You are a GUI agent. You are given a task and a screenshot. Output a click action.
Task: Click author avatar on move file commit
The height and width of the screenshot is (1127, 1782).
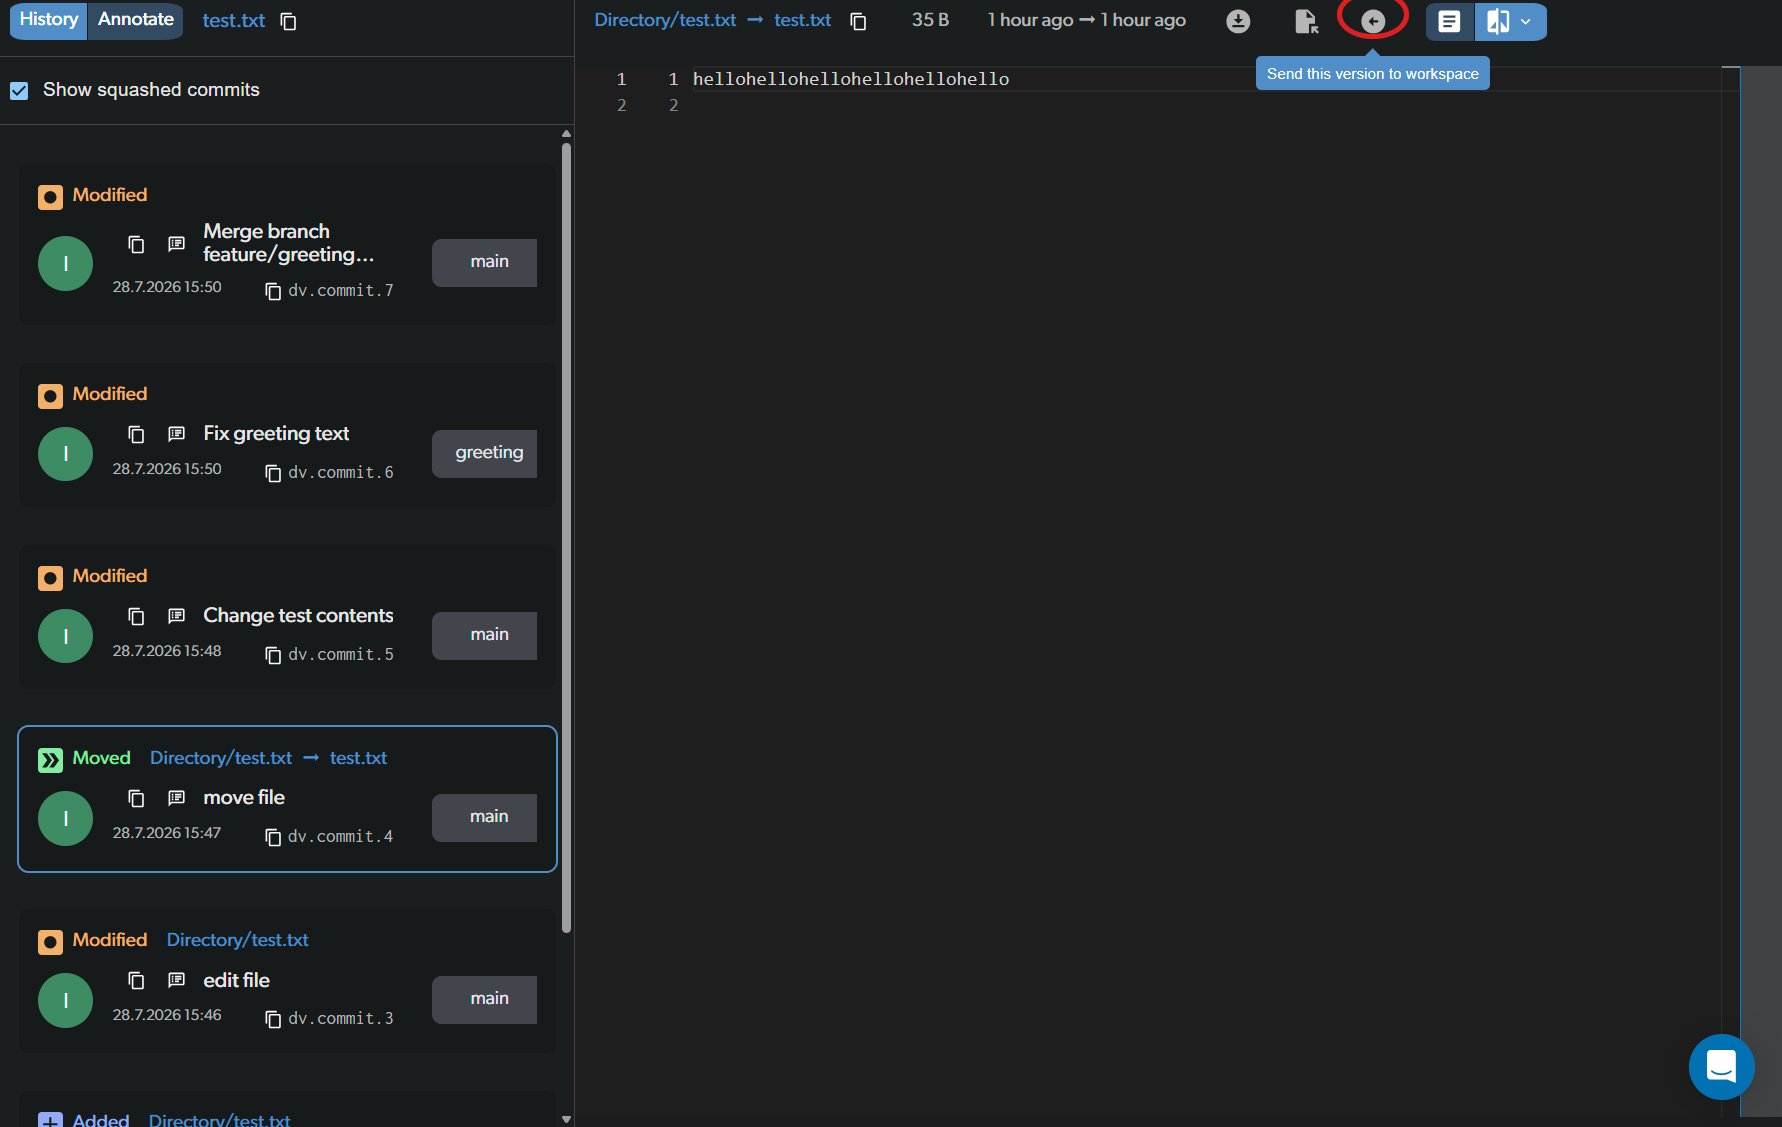click(x=65, y=818)
